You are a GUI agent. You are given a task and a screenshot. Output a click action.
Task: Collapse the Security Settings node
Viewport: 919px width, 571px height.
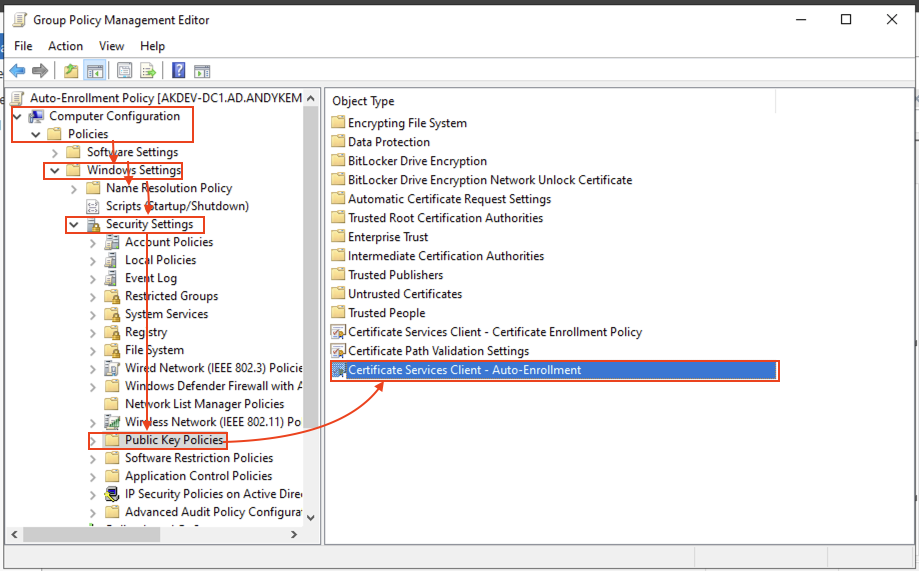pyautogui.click(x=73, y=225)
